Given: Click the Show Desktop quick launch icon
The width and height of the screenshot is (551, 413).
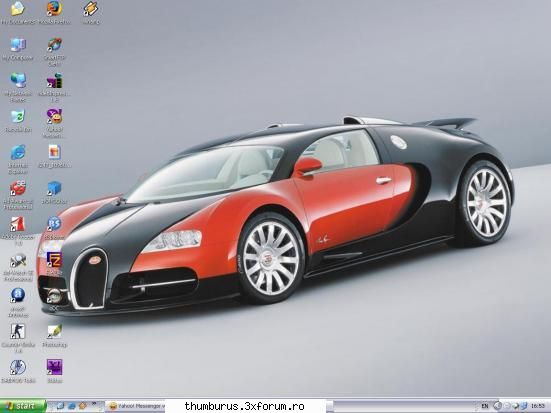Looking at the screenshot, I should click(x=60, y=406).
